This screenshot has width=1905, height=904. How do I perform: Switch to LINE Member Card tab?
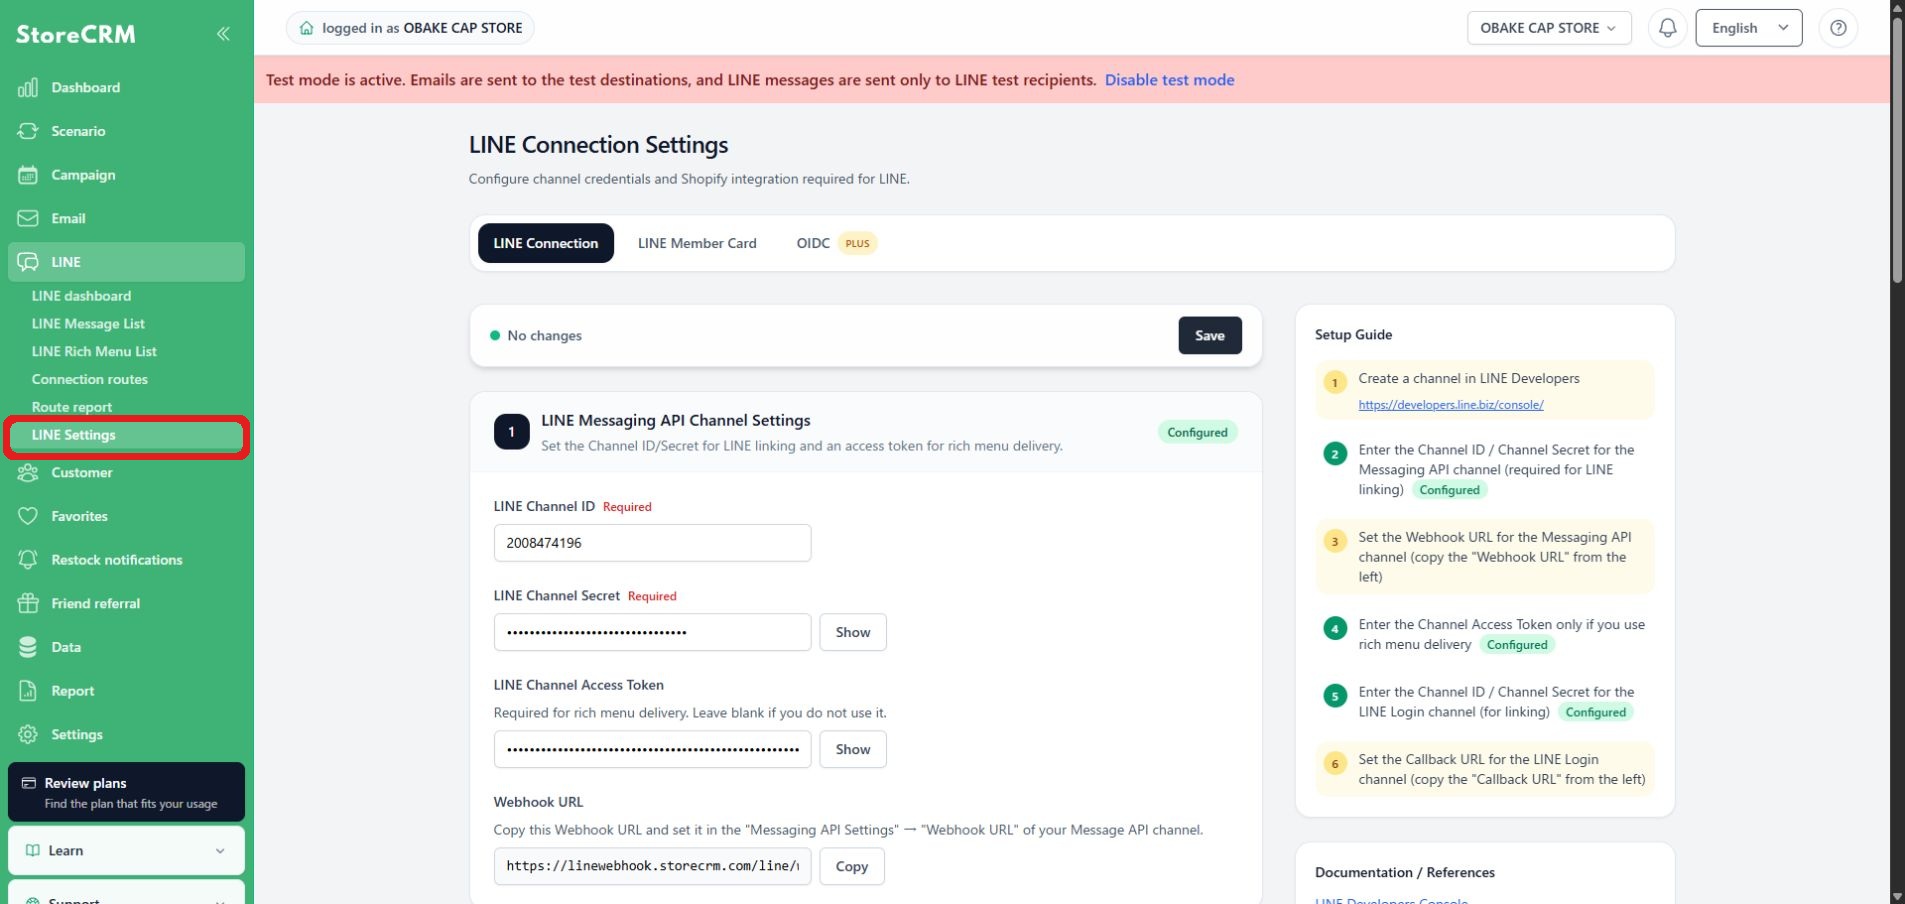[697, 243]
